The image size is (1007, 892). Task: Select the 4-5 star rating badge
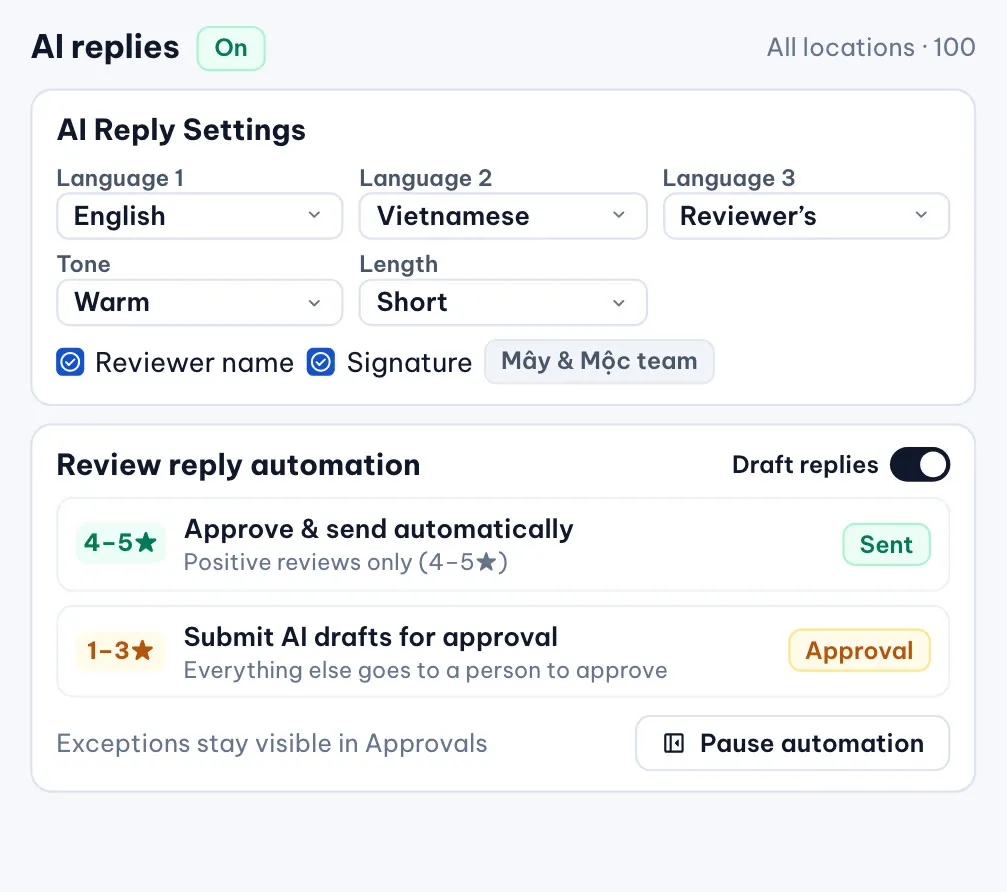click(121, 543)
